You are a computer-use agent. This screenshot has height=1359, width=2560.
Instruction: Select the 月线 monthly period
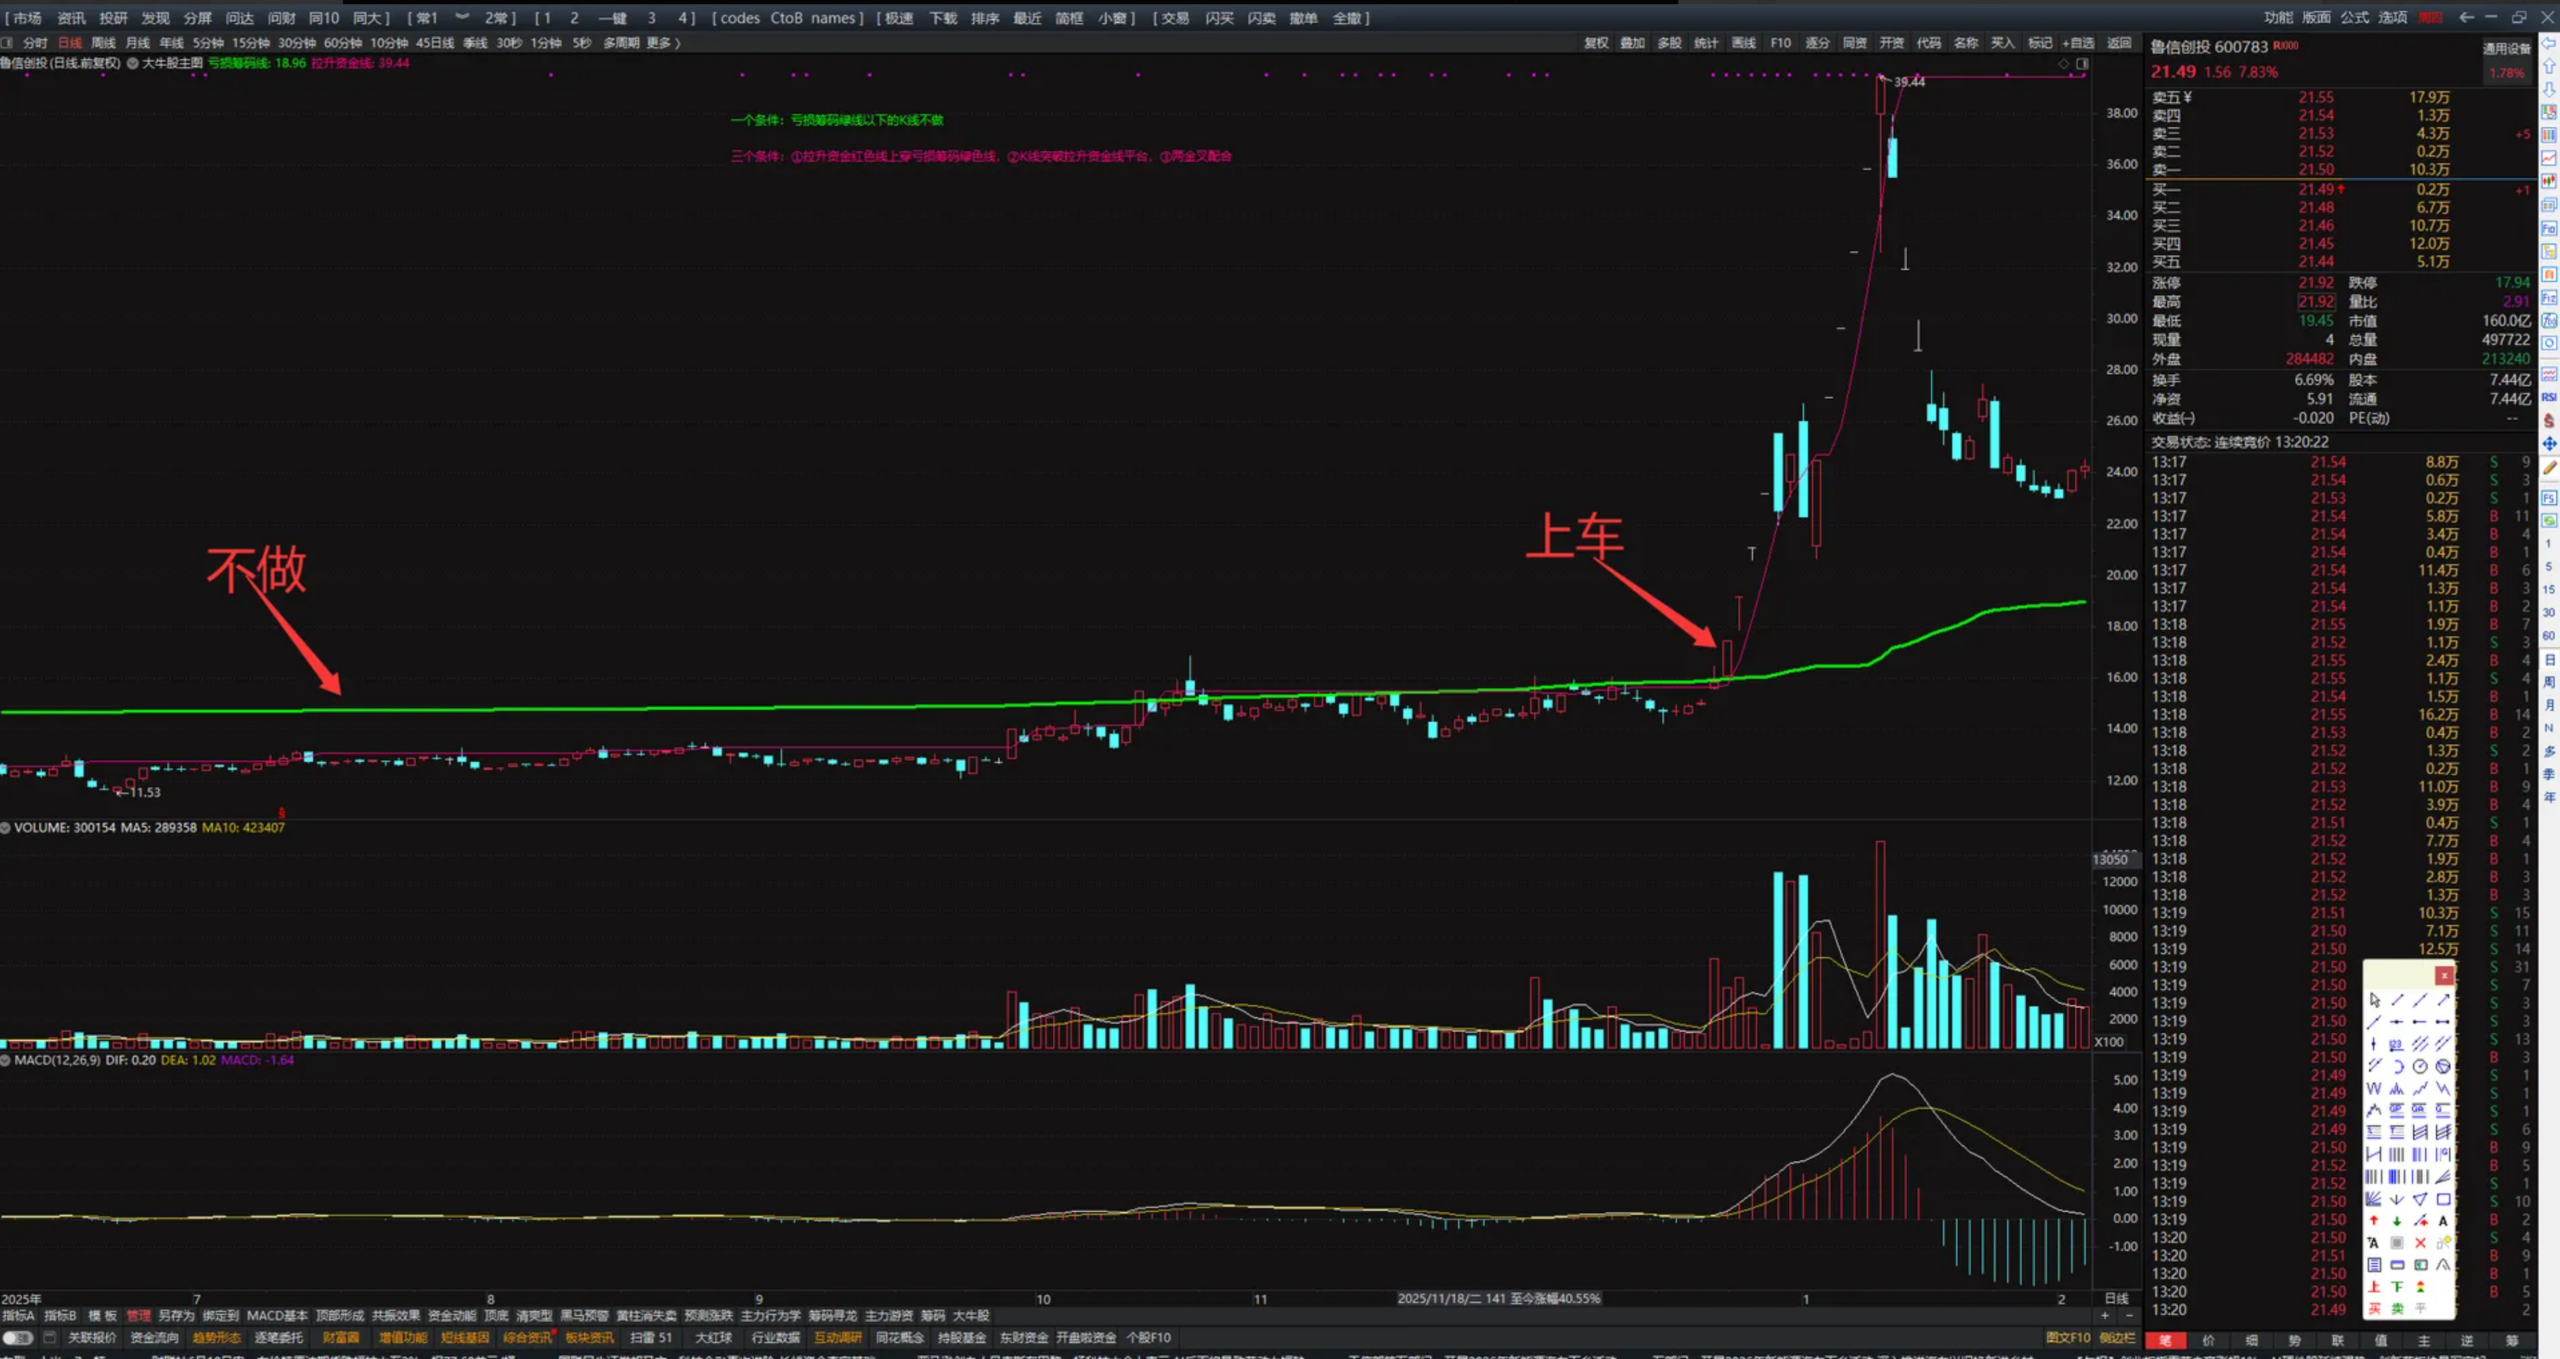pos(137,43)
